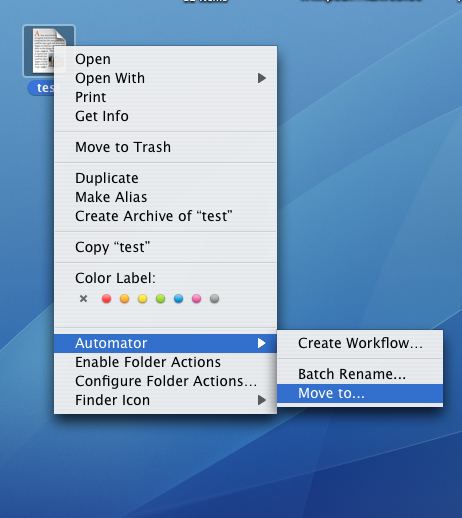The image size is (462, 518).
Task: Apply the yellow color label
Action: (x=142, y=299)
